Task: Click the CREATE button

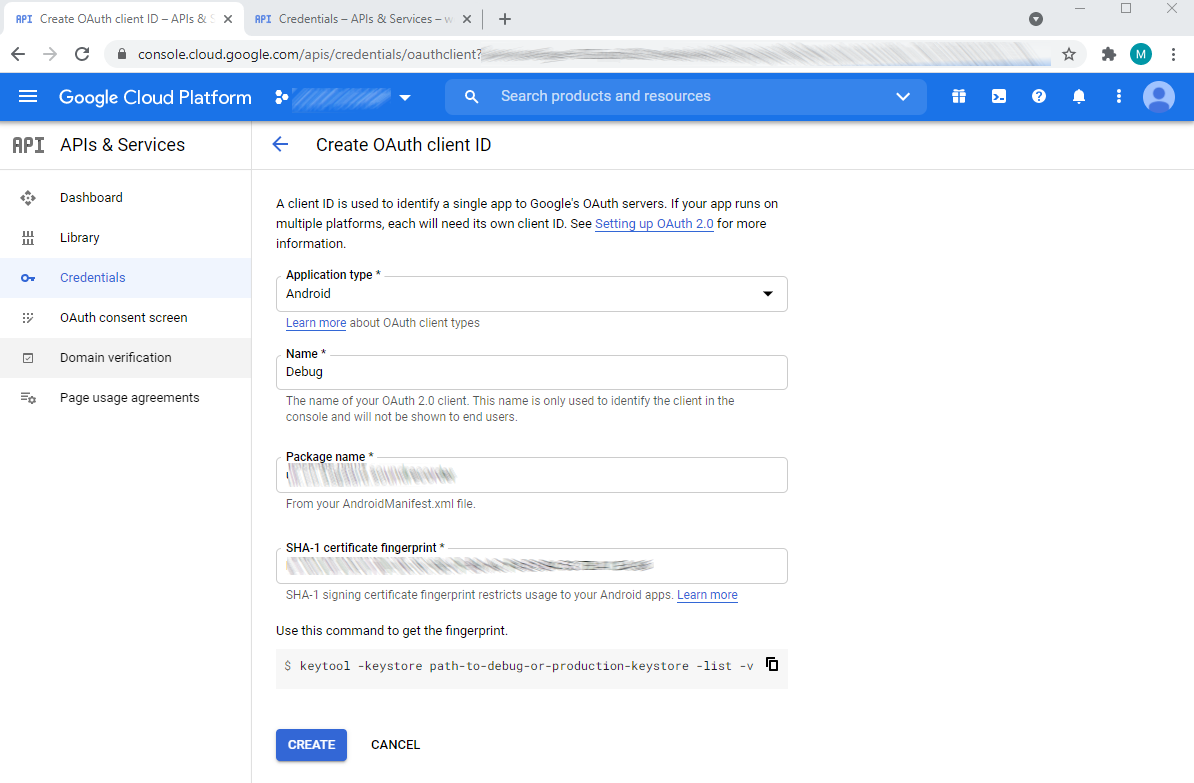Action: point(311,744)
